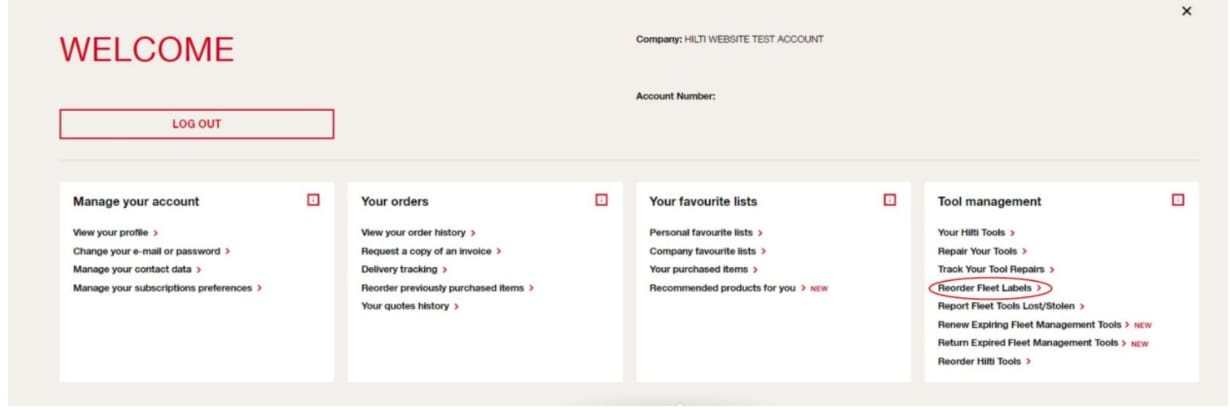Click the info icon in Your orders card
This screenshot has width=1230, height=412.
point(601,200)
